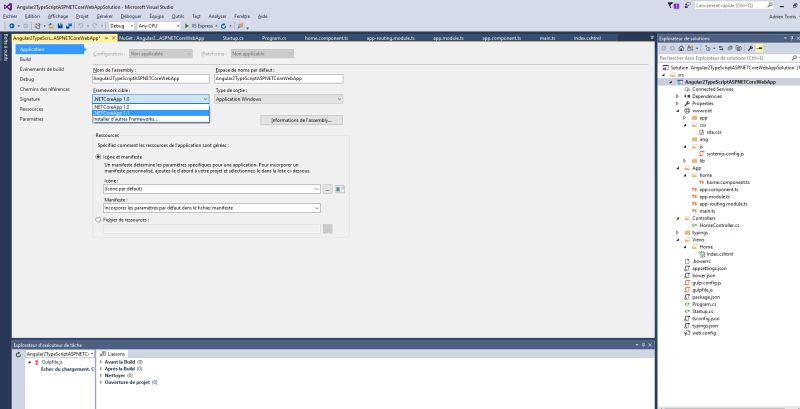Open the Manifeste dropdown
The height and width of the screenshot is (409, 800).
212,208
